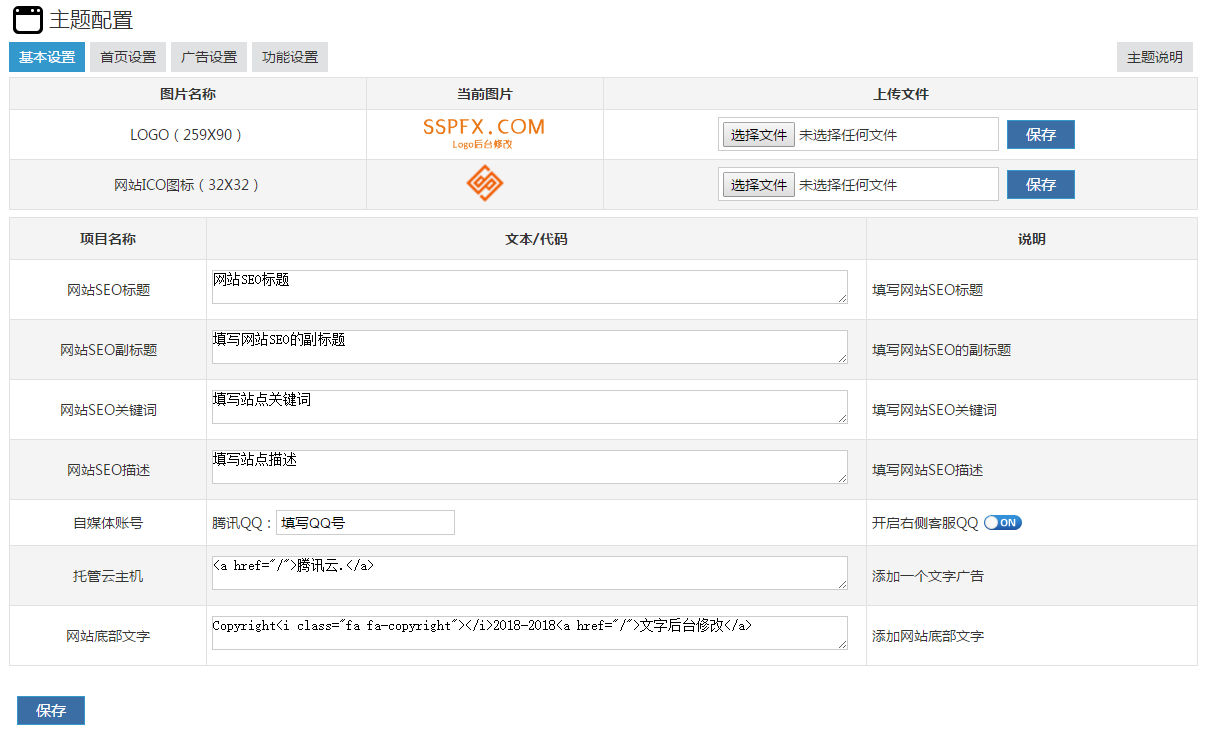The image size is (1207, 731).
Task: Switch to the 功能设置 tab
Action: 290,57
